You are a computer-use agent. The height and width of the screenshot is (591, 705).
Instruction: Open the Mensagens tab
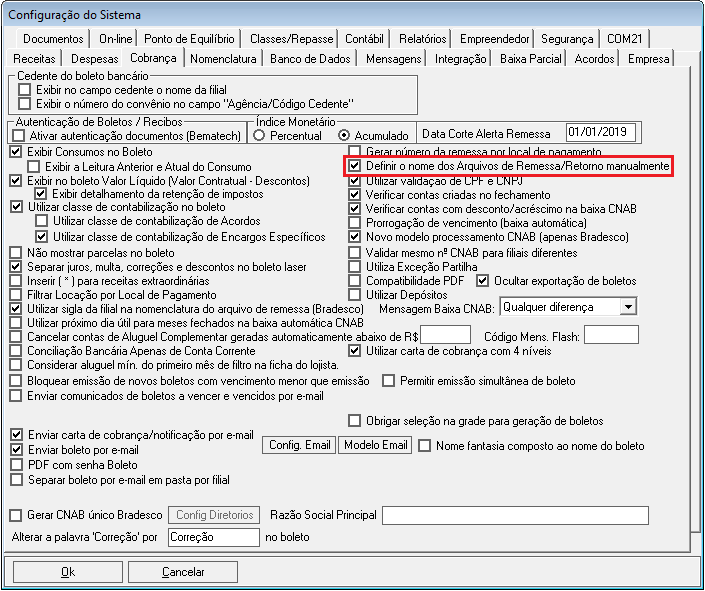(393, 59)
